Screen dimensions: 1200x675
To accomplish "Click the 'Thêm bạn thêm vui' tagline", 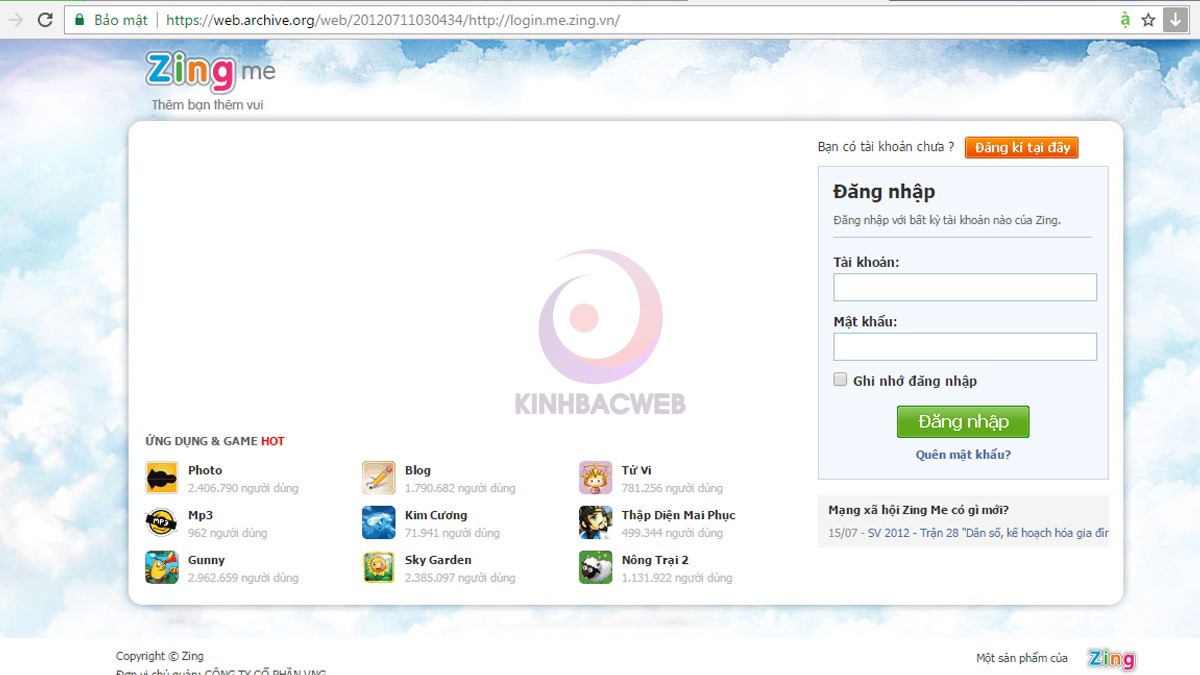I will pyautogui.click(x=207, y=105).
